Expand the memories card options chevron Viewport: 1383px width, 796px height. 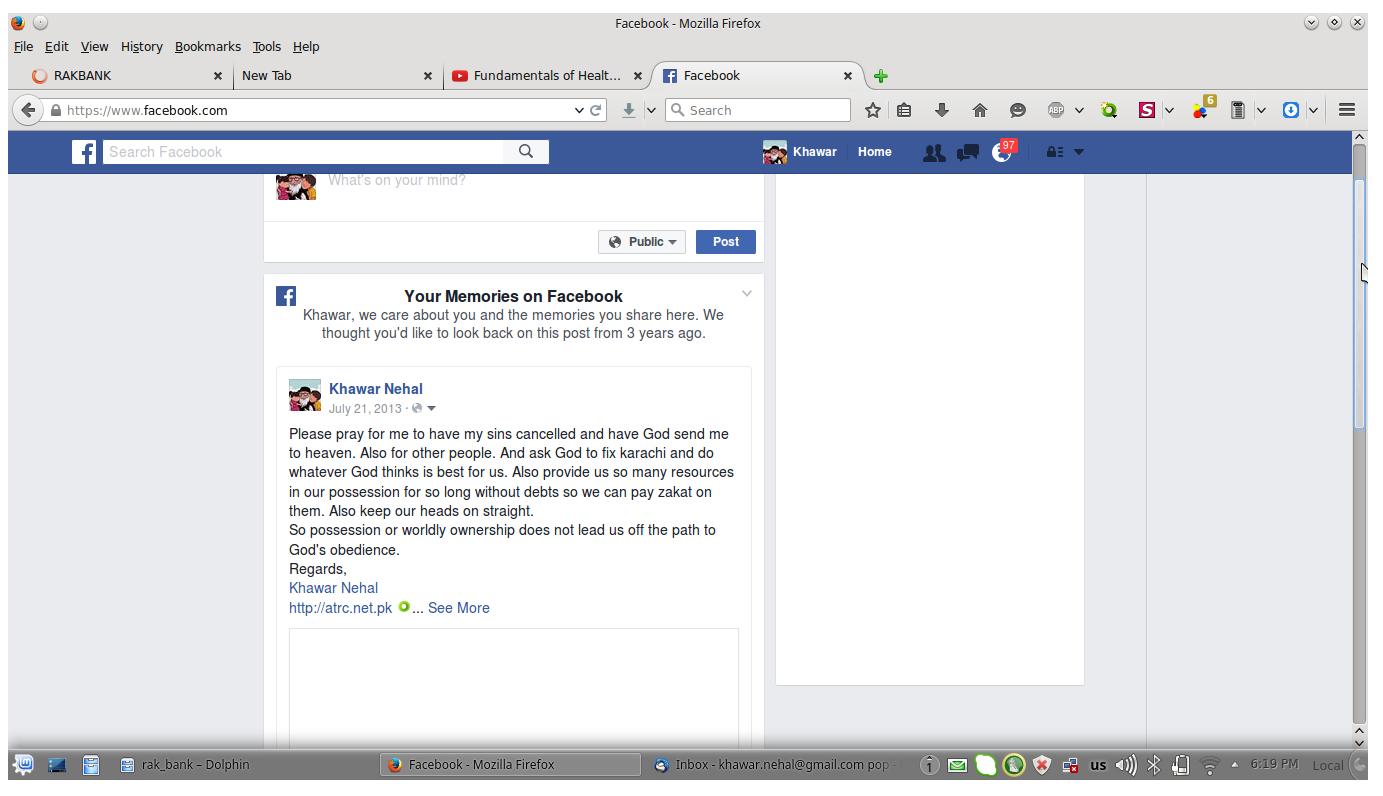[x=747, y=293]
